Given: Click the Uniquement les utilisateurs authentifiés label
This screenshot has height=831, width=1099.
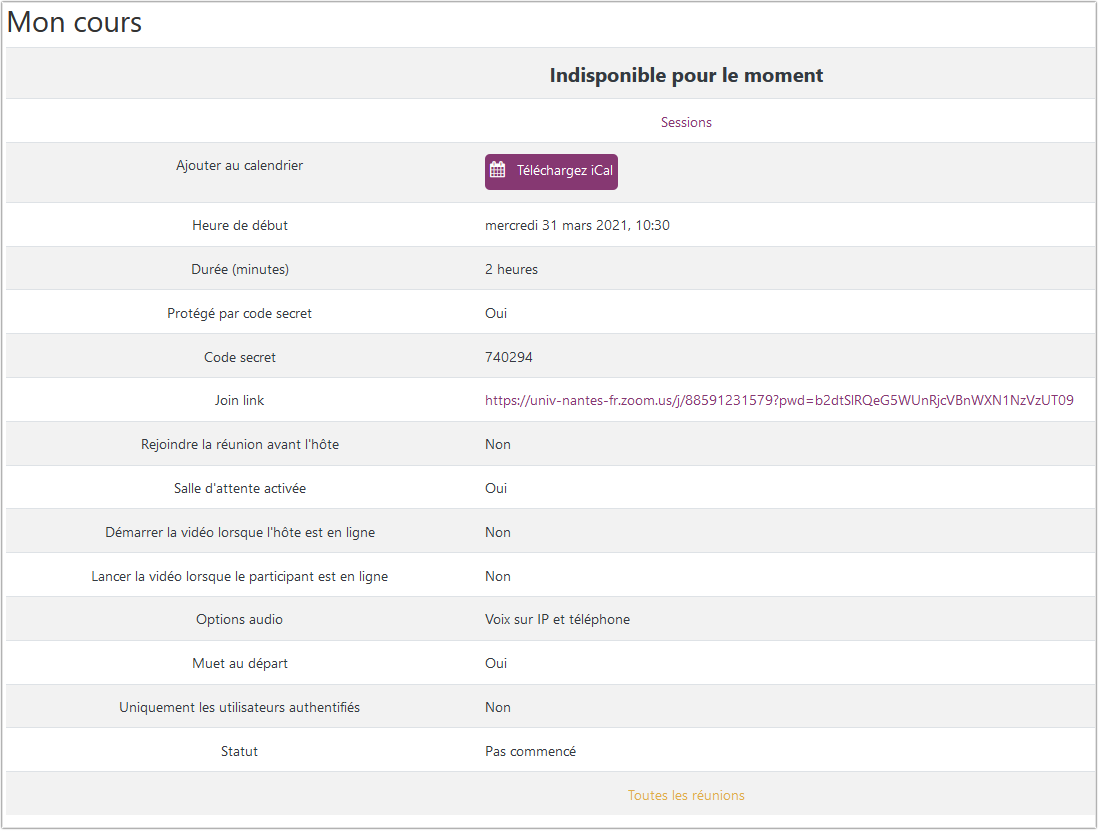Looking at the screenshot, I should 240,707.
